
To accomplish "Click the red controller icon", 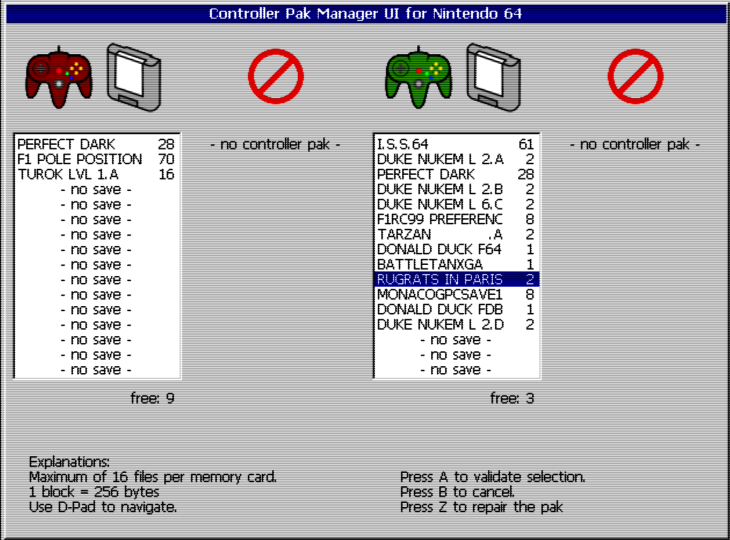I will [59, 78].
